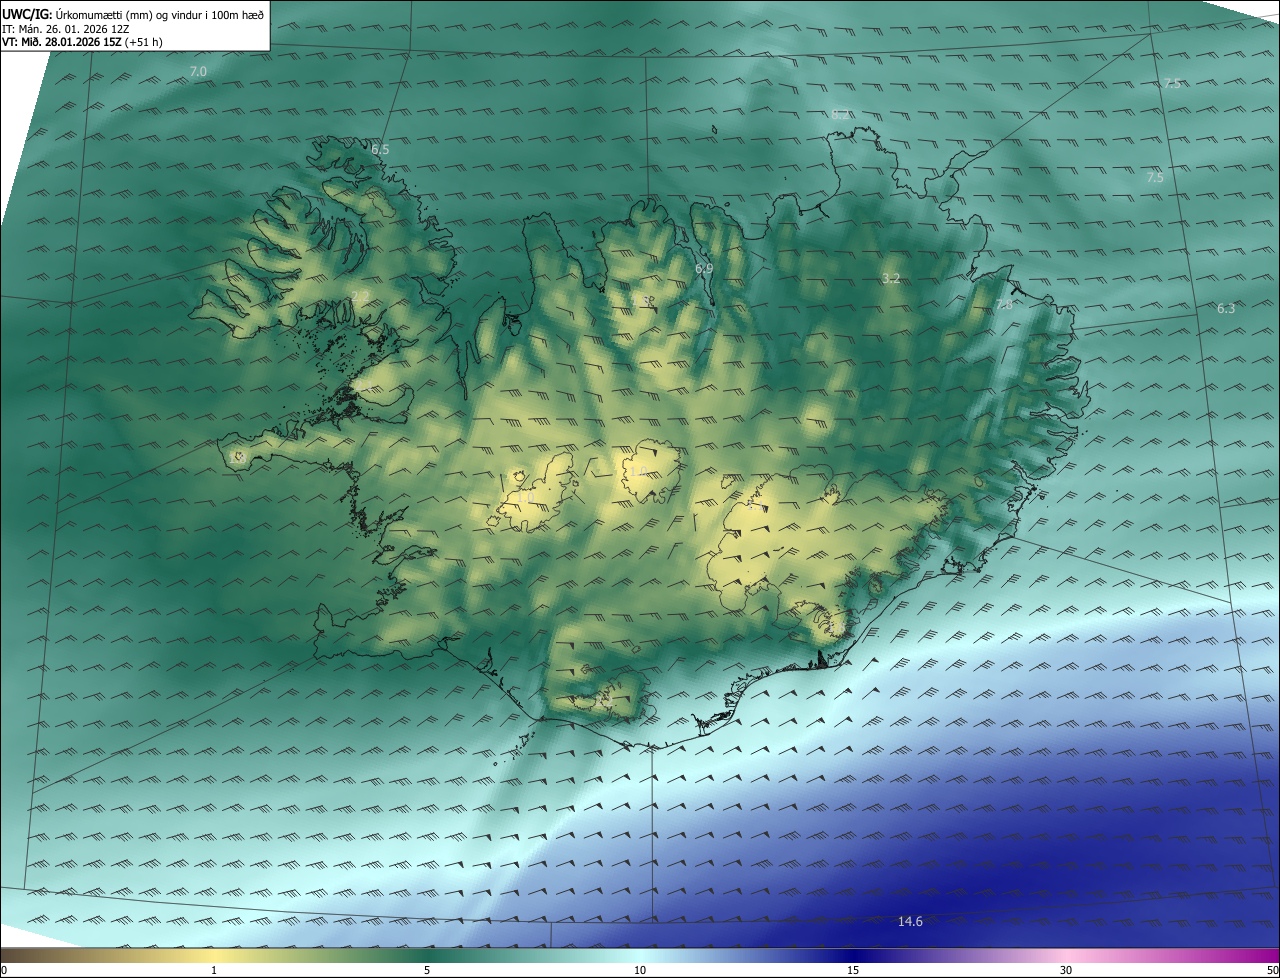Click the '50' tick on the colour scale
This screenshot has width=1280, height=978.
[x=1272, y=970]
